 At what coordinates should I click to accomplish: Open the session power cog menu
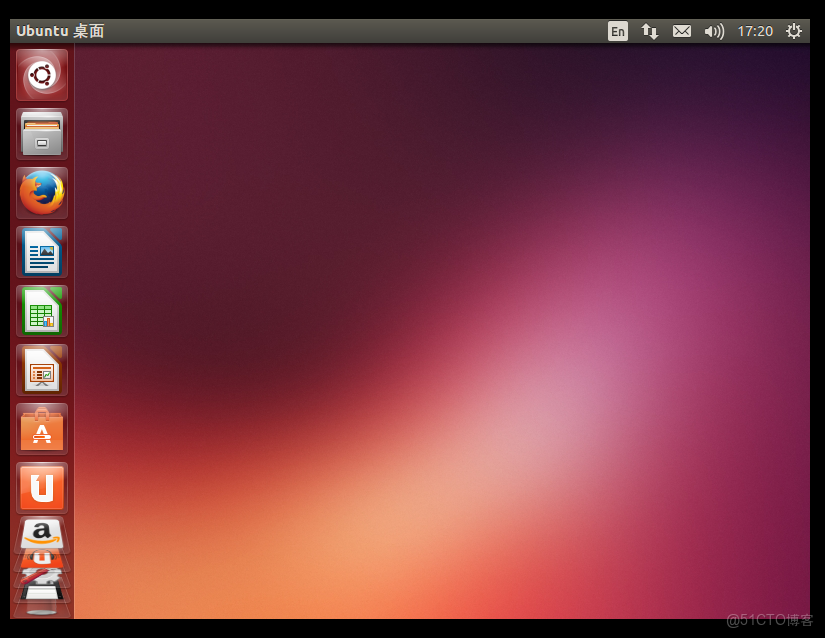[x=793, y=31]
